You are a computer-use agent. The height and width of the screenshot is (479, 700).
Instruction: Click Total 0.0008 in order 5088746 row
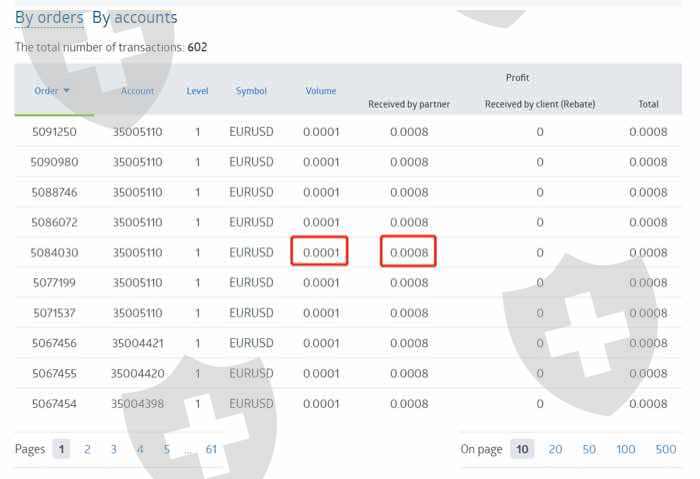[x=648, y=192]
